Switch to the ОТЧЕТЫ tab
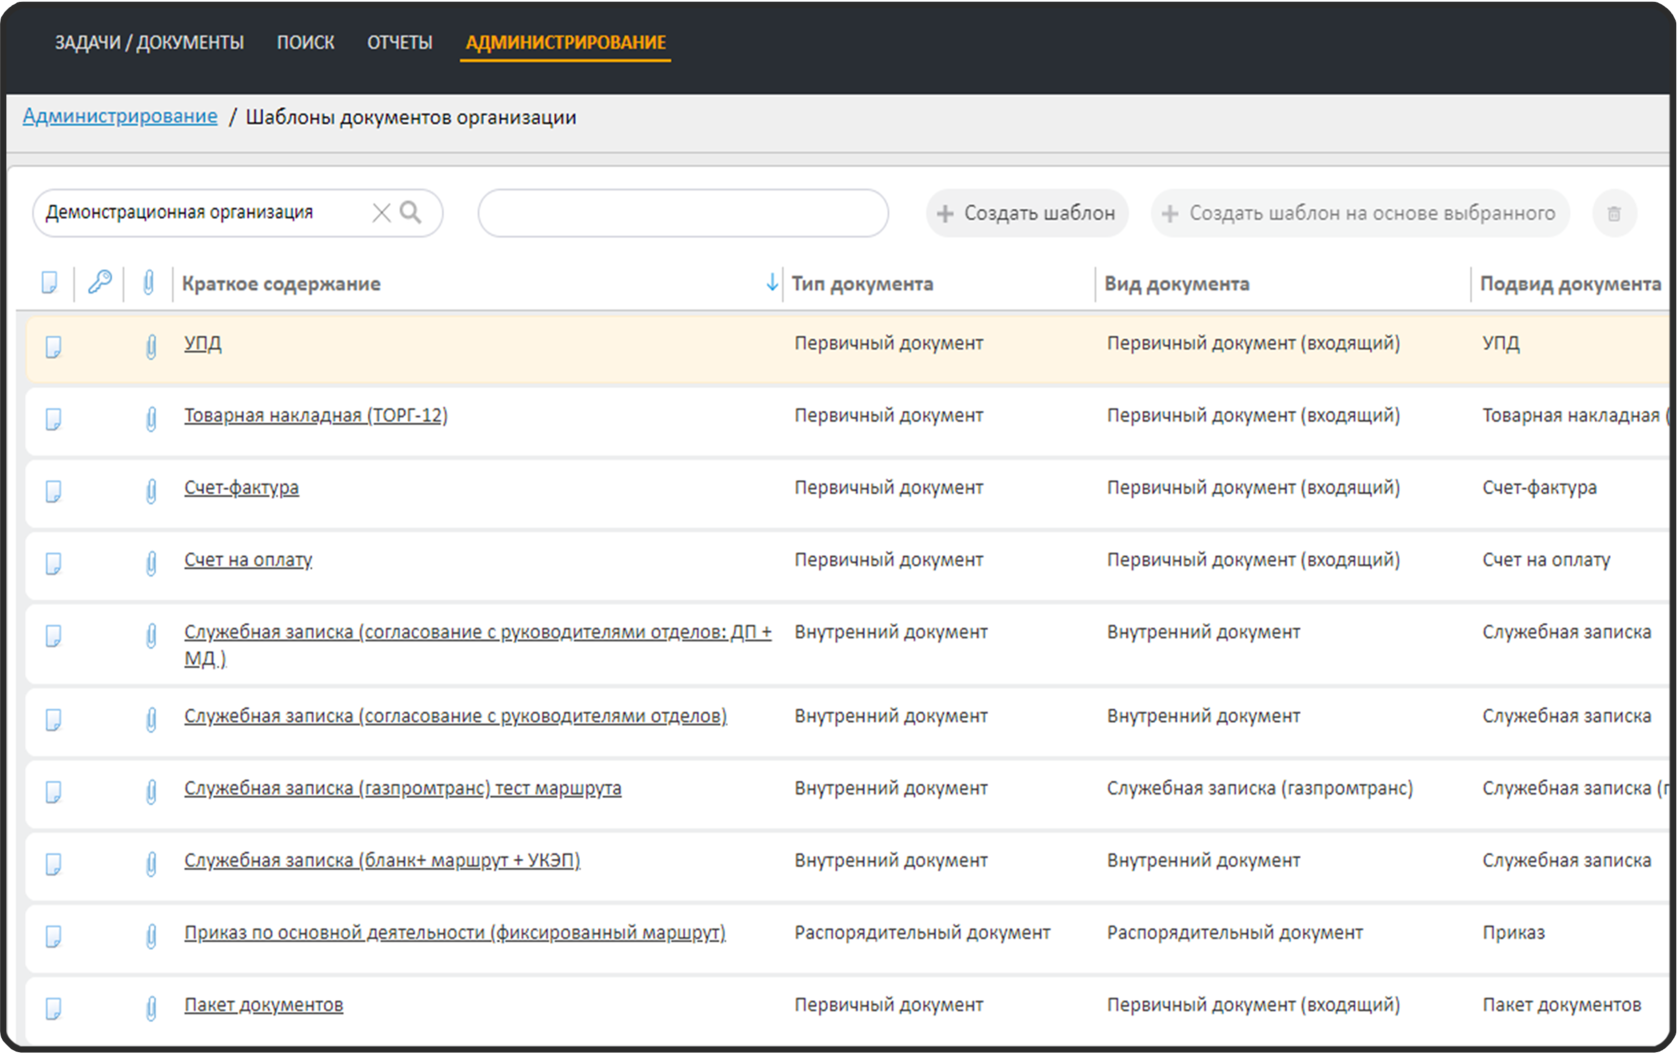The height and width of the screenshot is (1054, 1680). (x=399, y=42)
